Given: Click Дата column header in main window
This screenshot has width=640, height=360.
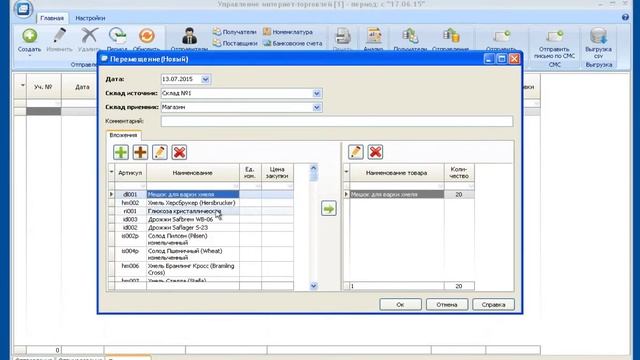Looking at the screenshot, I should tap(82, 87).
